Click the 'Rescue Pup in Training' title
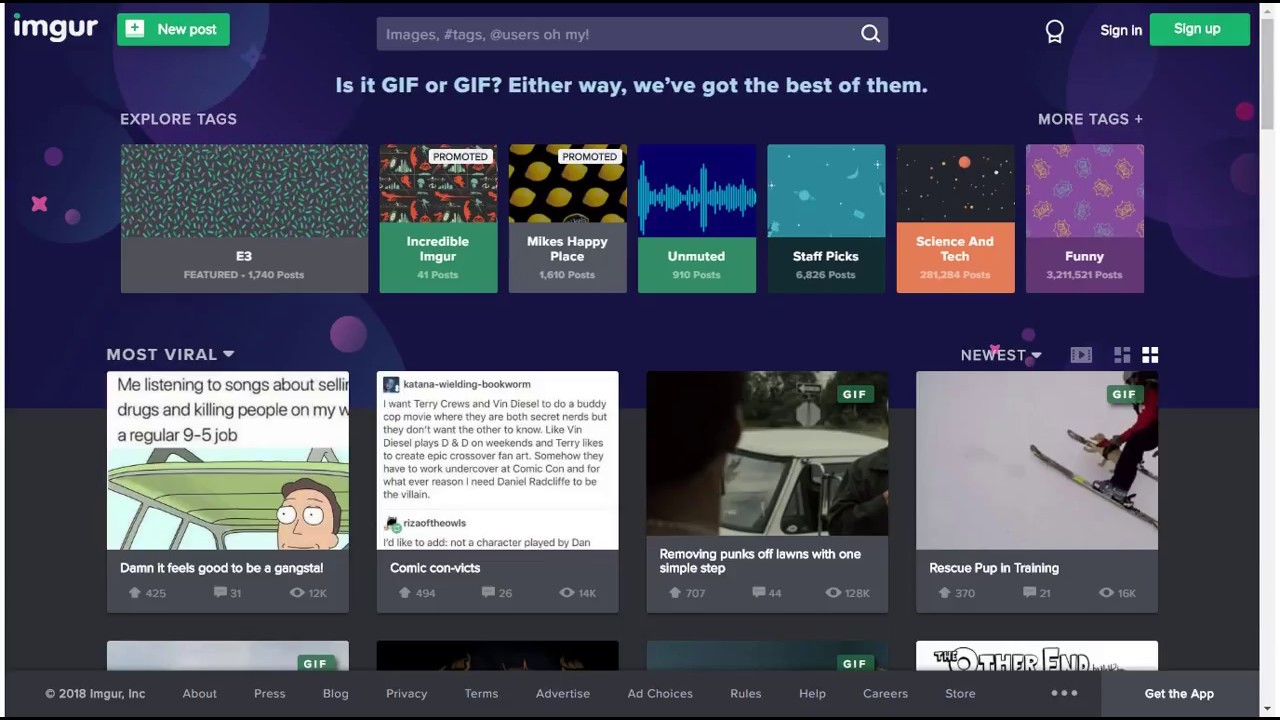 click(994, 568)
